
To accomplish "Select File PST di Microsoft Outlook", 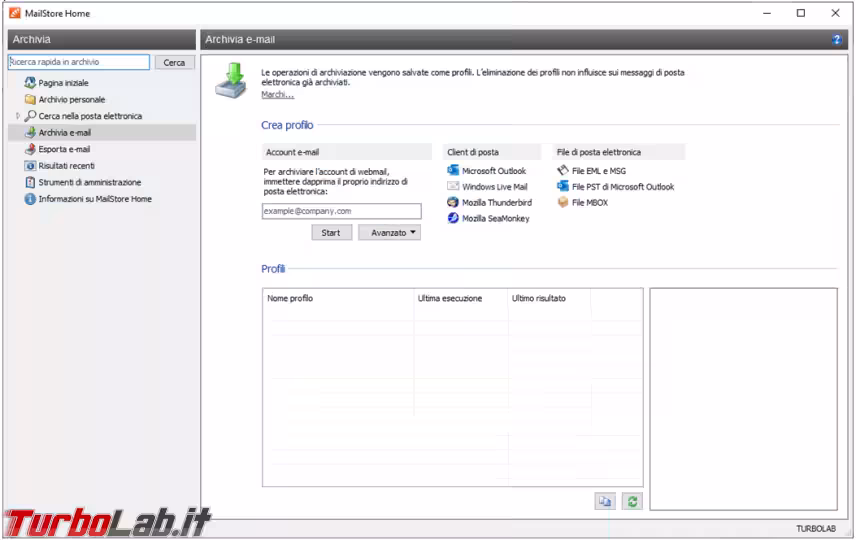I will click(623, 187).
